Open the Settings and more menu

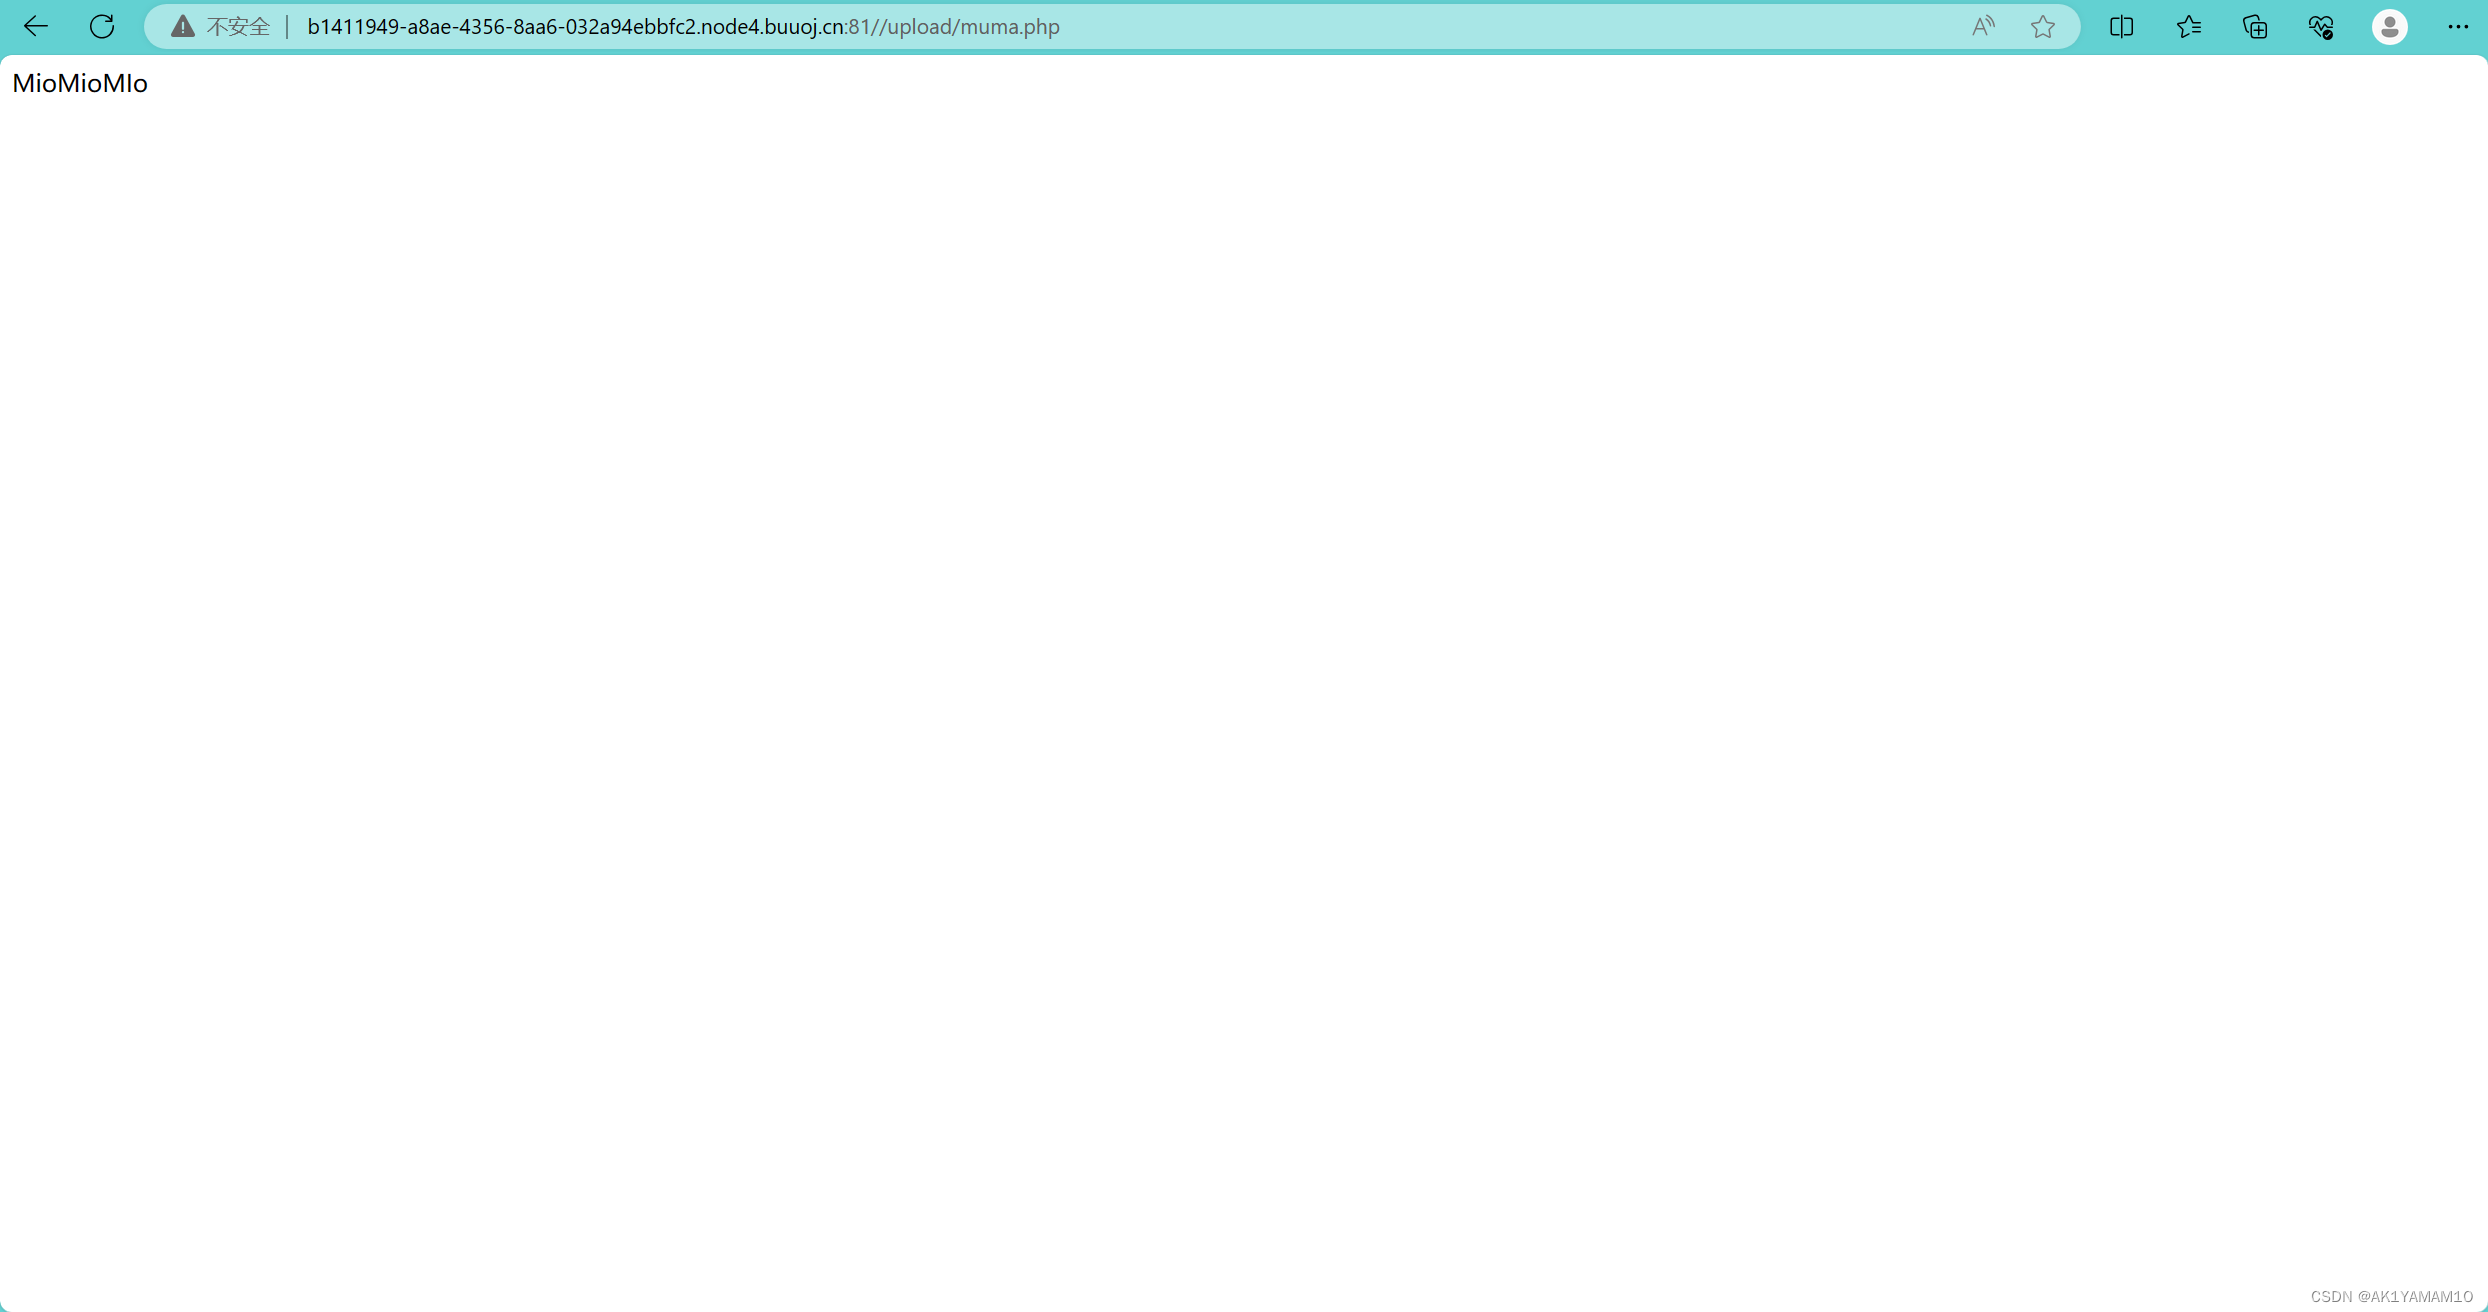pos(2458,27)
